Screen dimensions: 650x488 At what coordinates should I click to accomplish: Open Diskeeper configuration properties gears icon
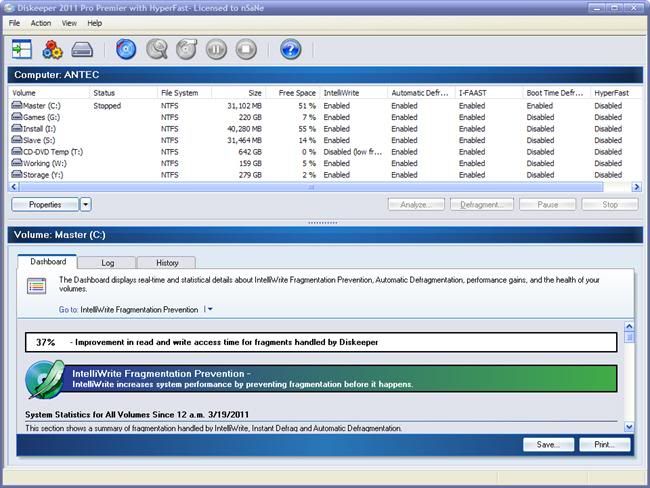click(52, 49)
